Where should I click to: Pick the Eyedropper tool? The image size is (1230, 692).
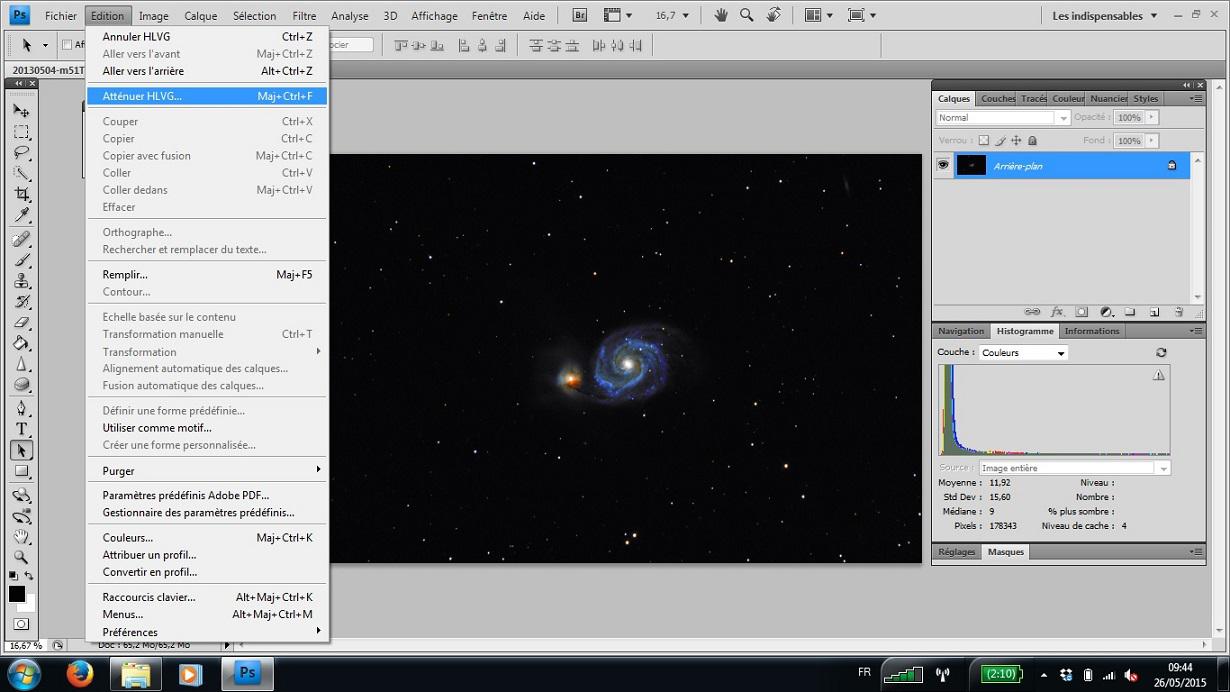21,215
